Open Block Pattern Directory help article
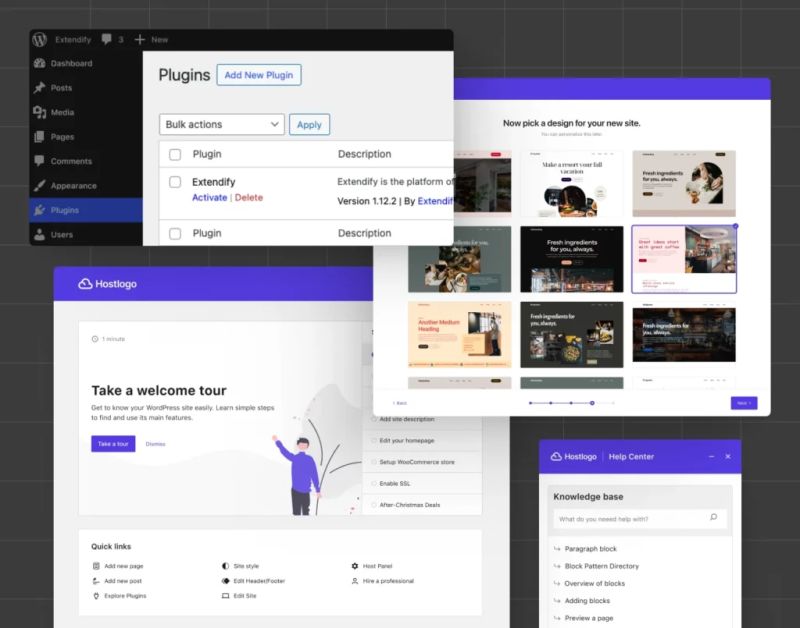 602,566
